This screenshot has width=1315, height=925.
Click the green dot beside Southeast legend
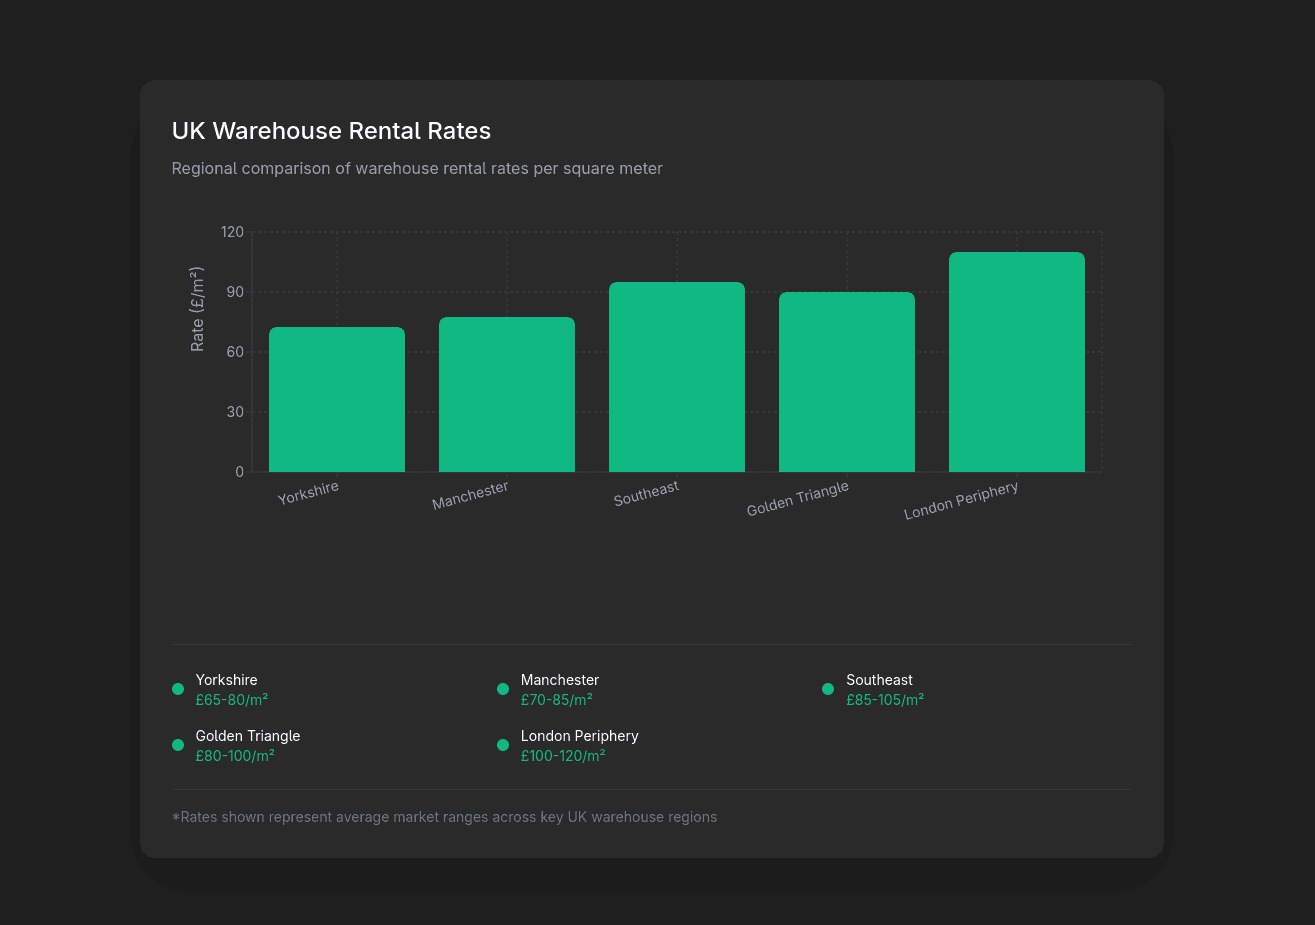pos(828,689)
